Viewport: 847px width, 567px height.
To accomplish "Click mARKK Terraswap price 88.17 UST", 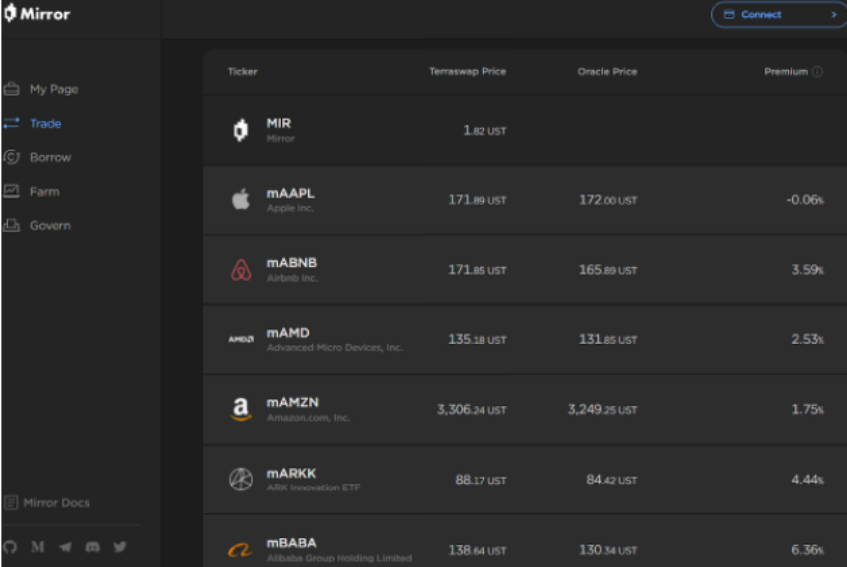I will coord(481,480).
